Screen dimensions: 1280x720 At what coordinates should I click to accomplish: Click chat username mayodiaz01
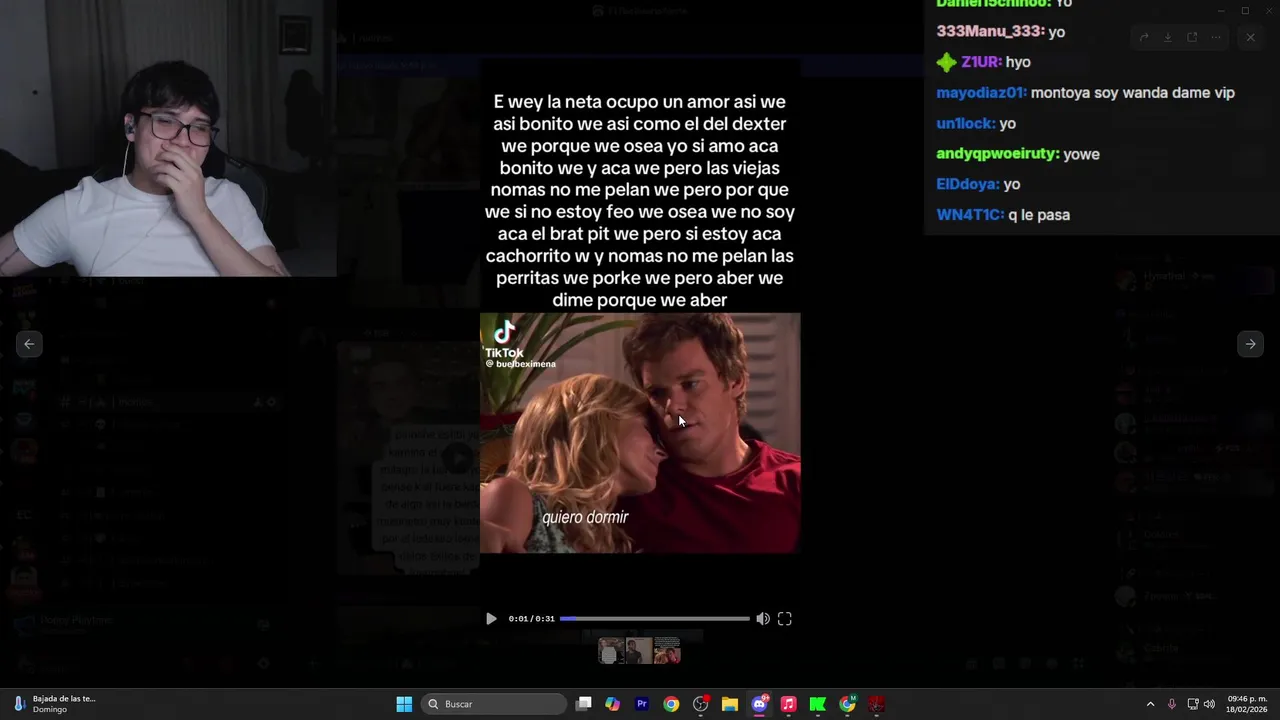coord(981,93)
